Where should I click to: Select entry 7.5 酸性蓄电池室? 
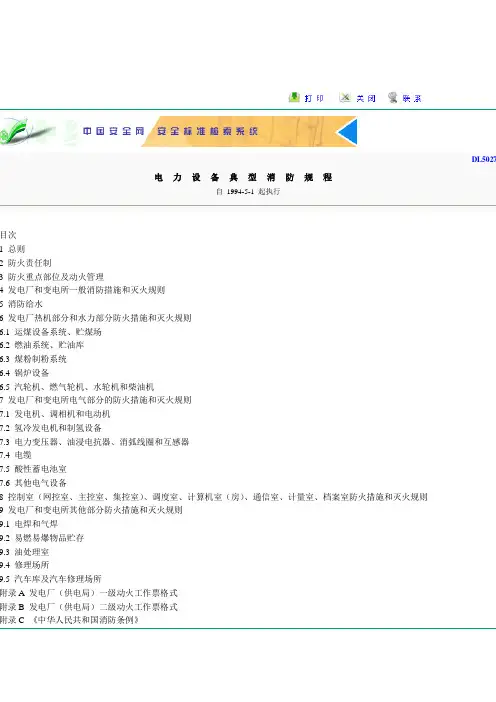coord(34,469)
